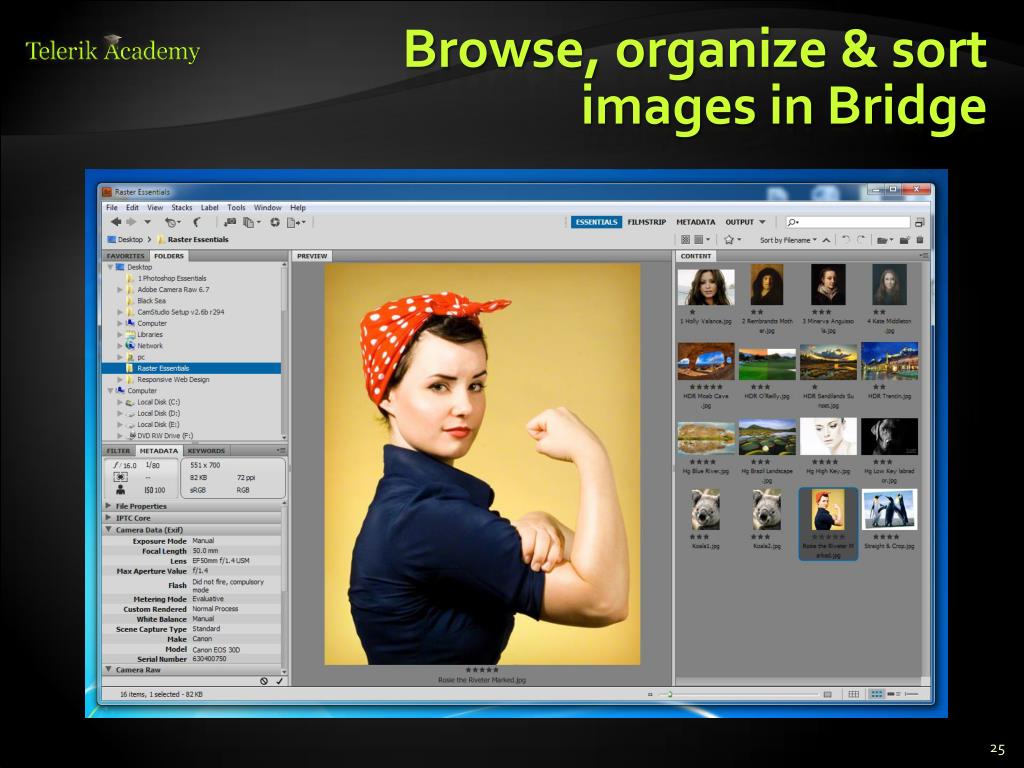Screen dimensions: 1024x768
Task: Click the filter by rating star icon
Action: pyautogui.click(x=732, y=240)
